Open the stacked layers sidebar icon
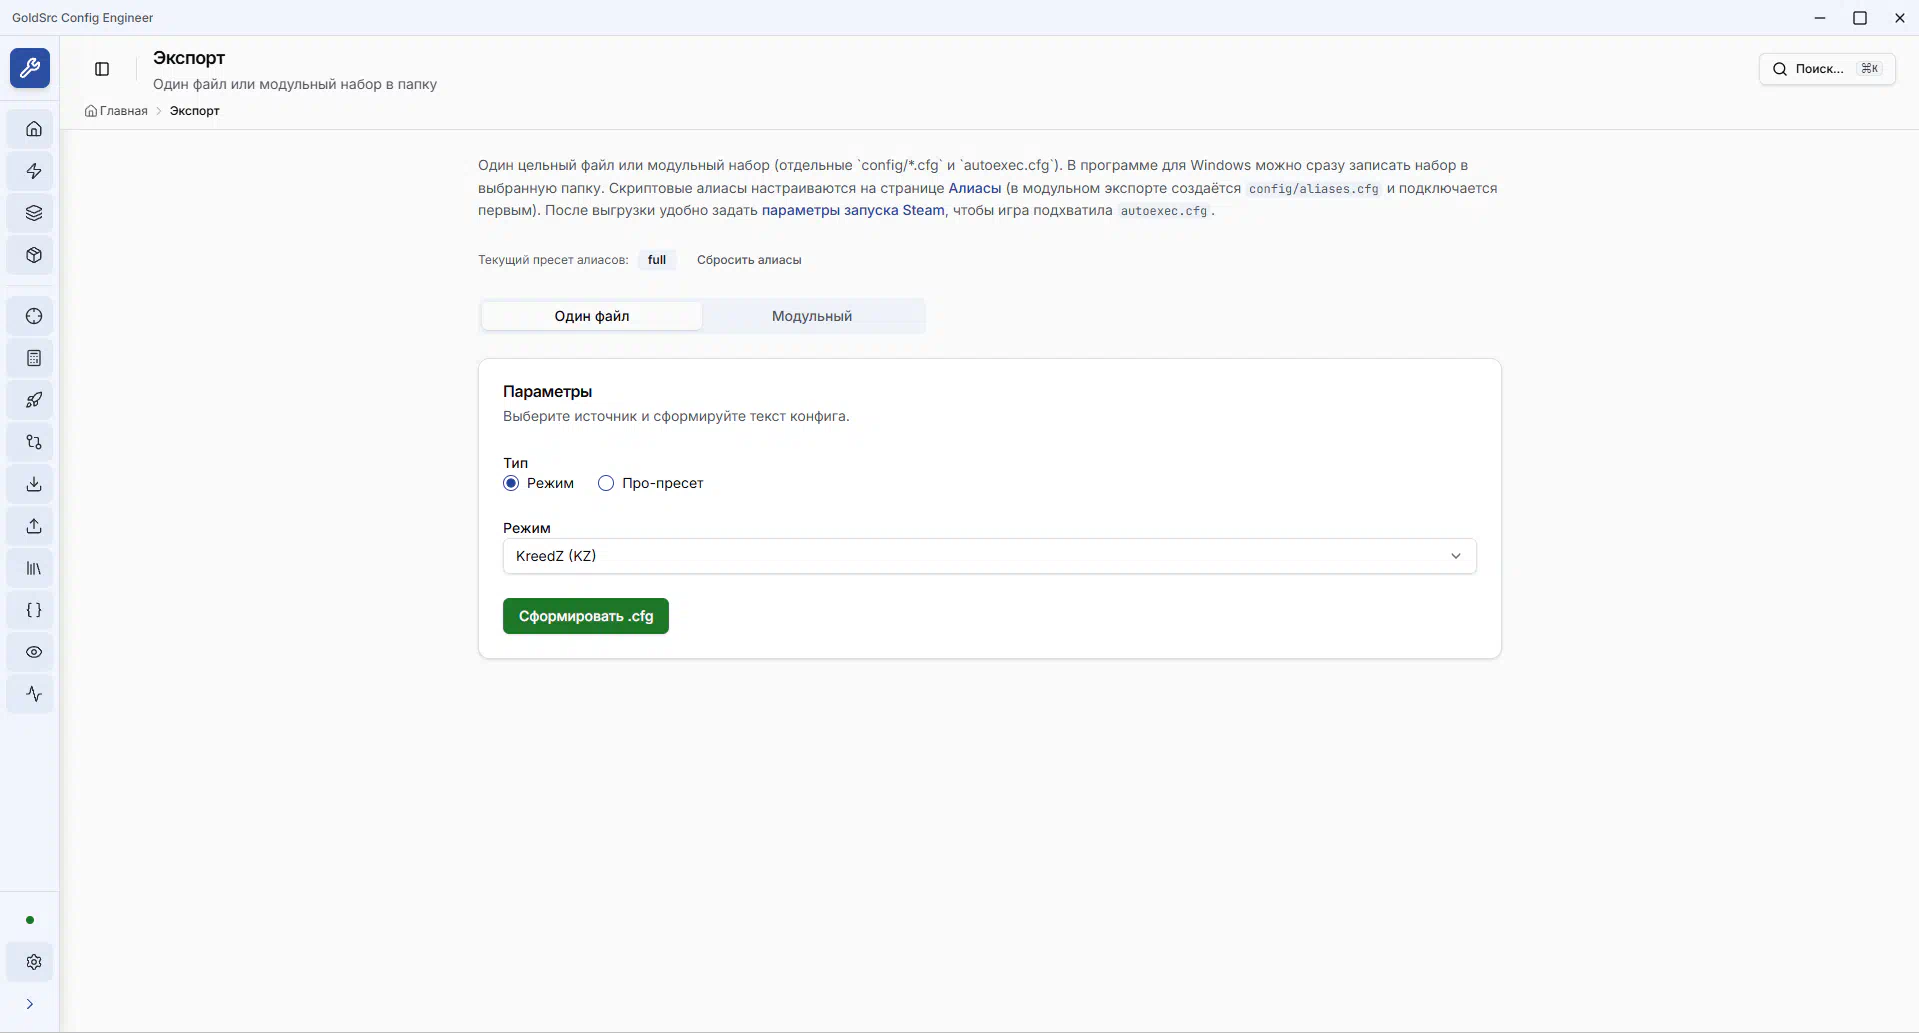Viewport: 1919px width, 1033px height. [34, 213]
